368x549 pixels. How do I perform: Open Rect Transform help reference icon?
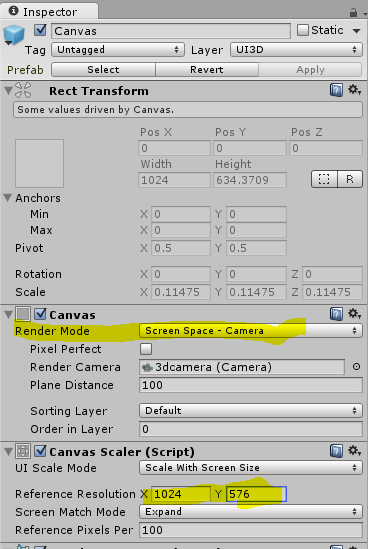[x=336, y=90]
